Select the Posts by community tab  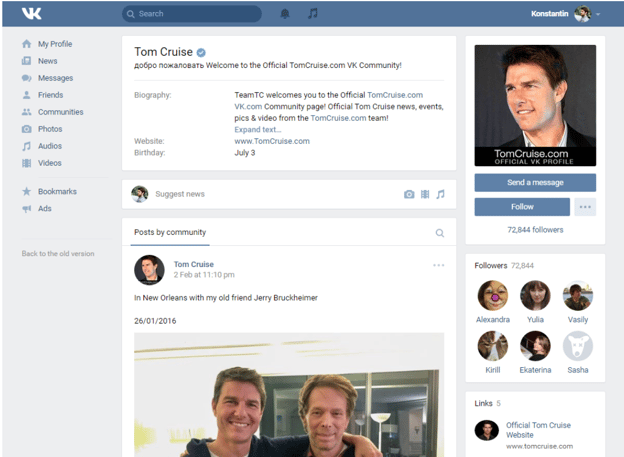coord(170,232)
